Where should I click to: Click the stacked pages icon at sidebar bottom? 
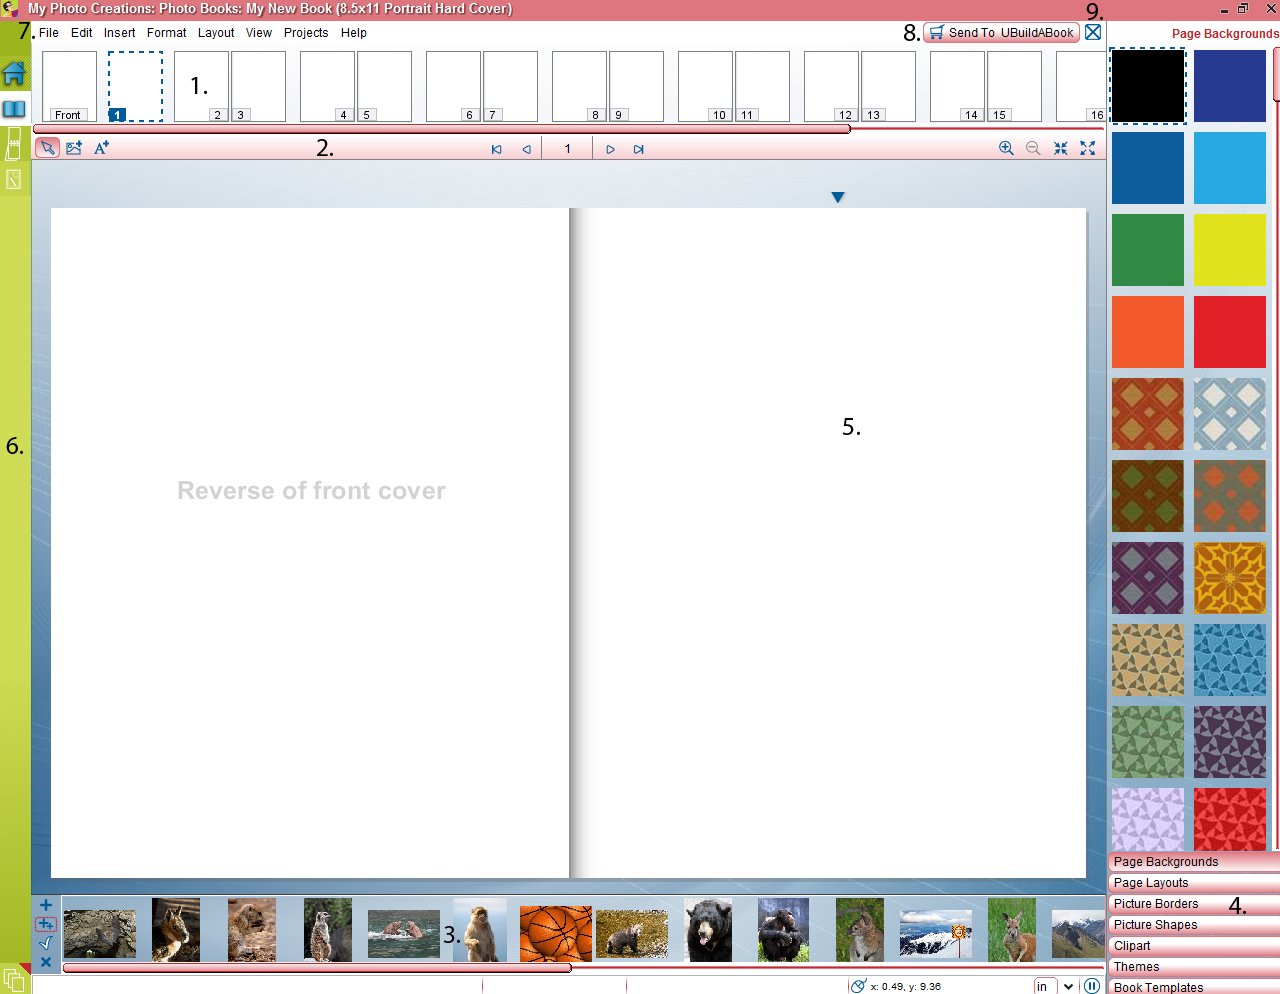[x=14, y=979]
